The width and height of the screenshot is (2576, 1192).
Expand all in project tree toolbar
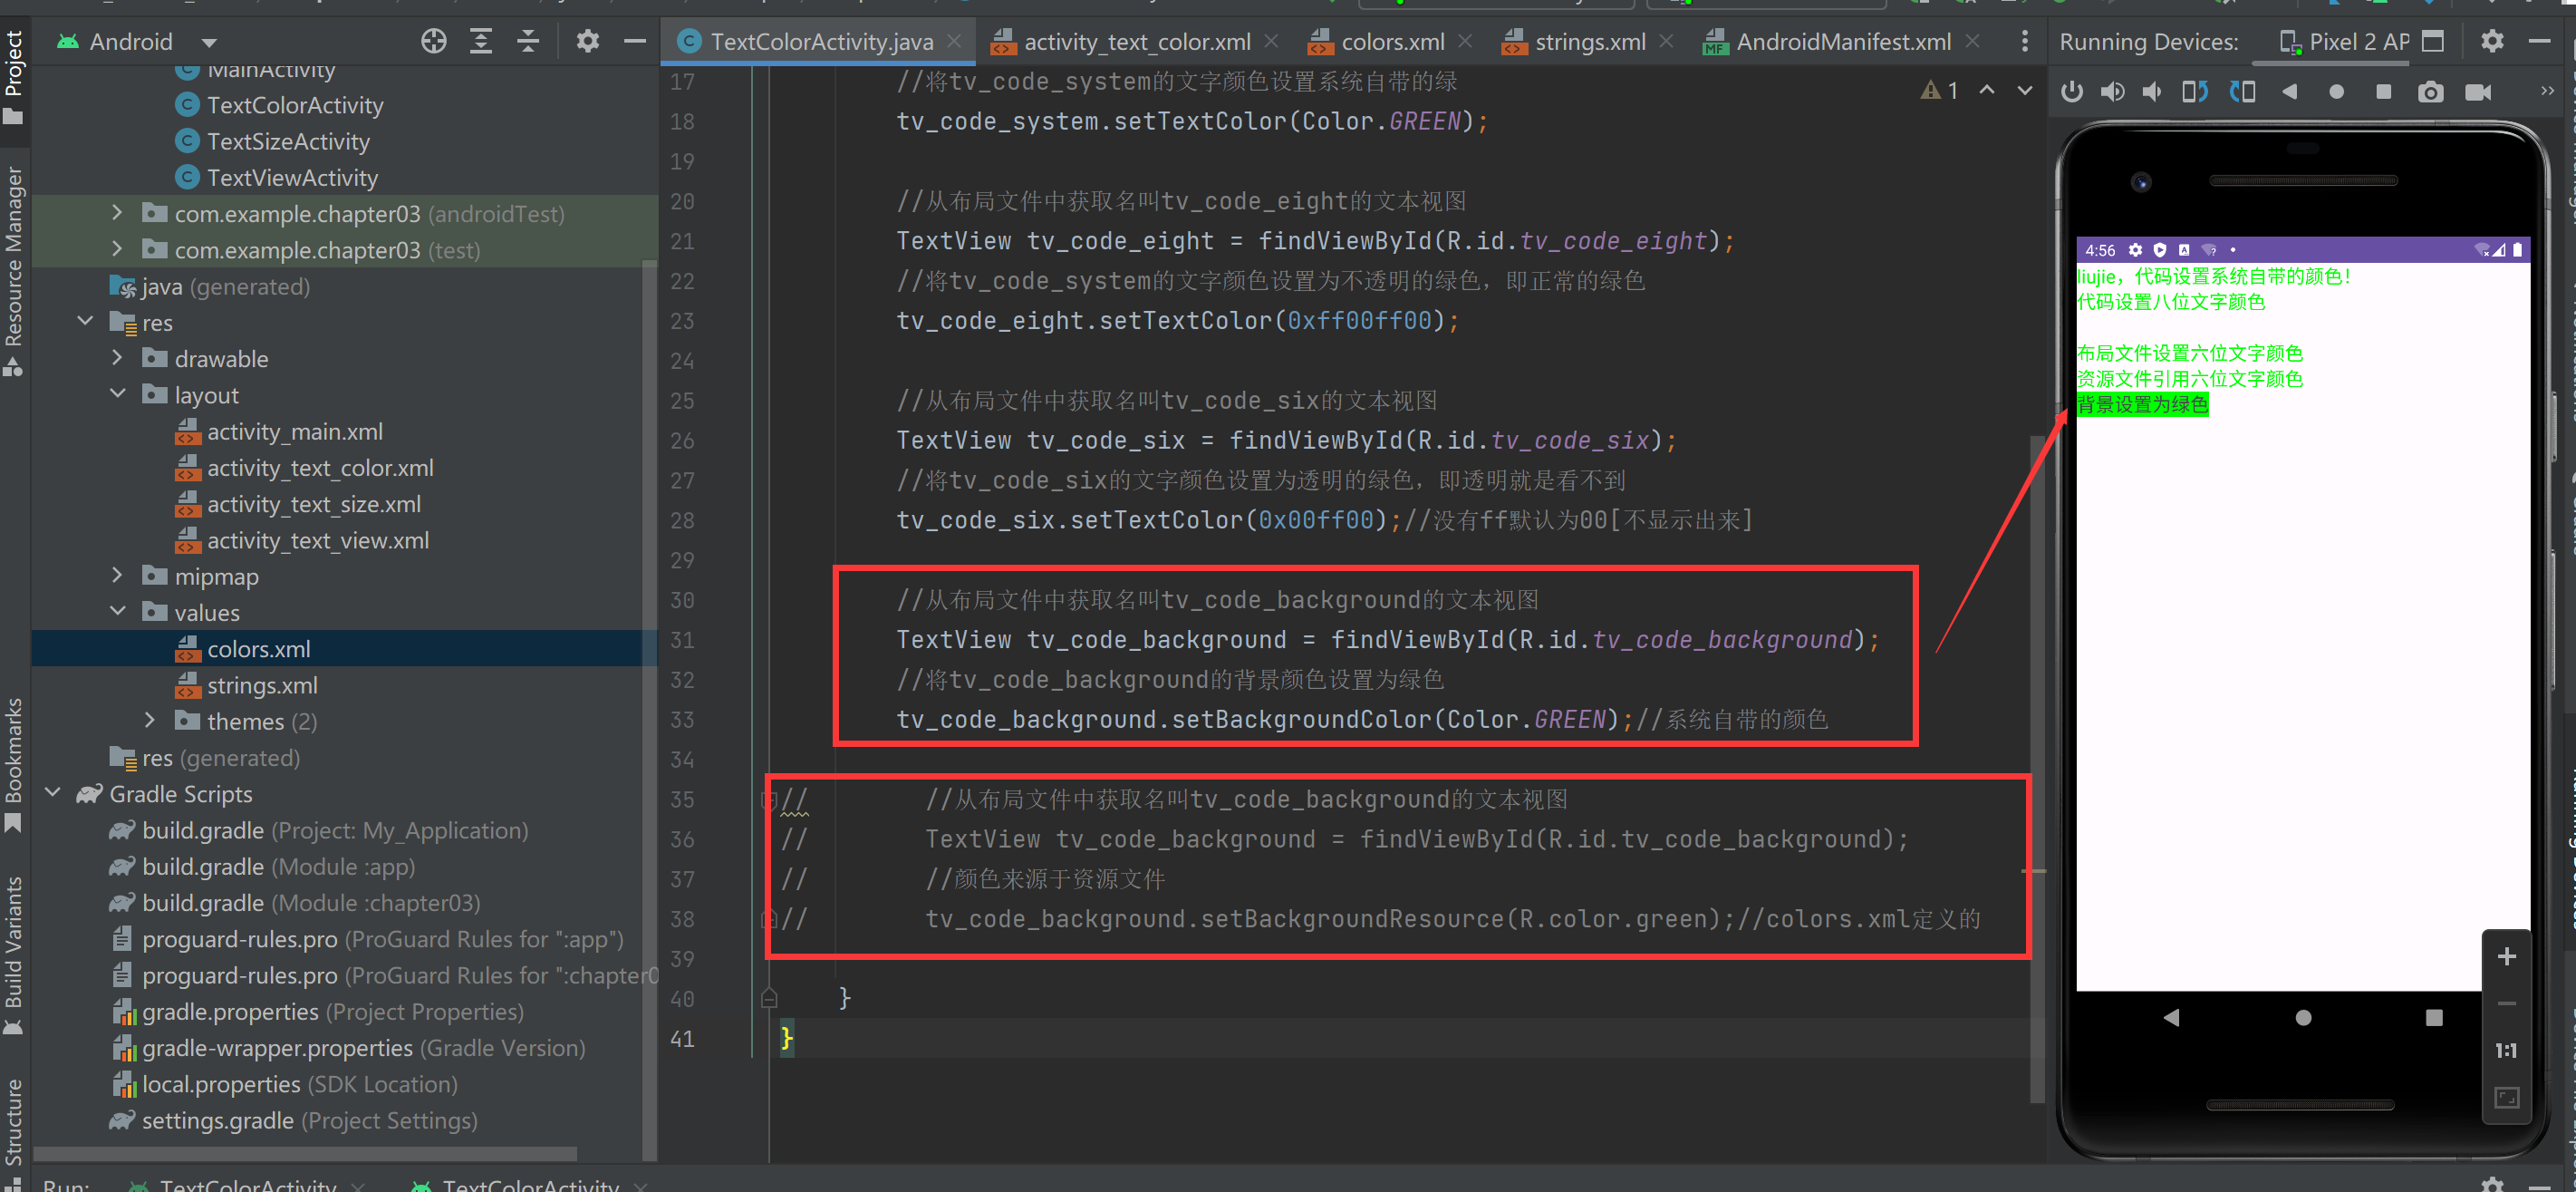tap(481, 41)
